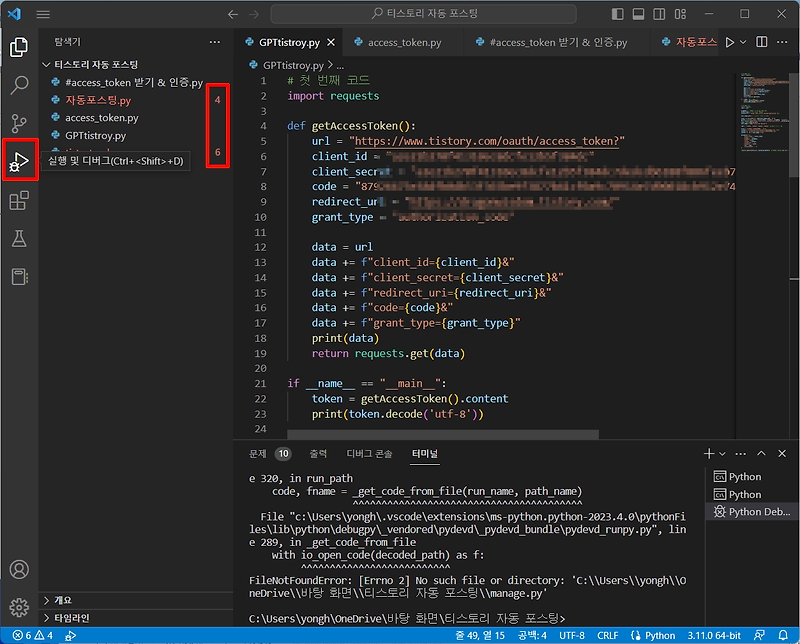Switch to the 문제 problems panel tab
Viewport: 800px width, 644px height.
coord(258,453)
